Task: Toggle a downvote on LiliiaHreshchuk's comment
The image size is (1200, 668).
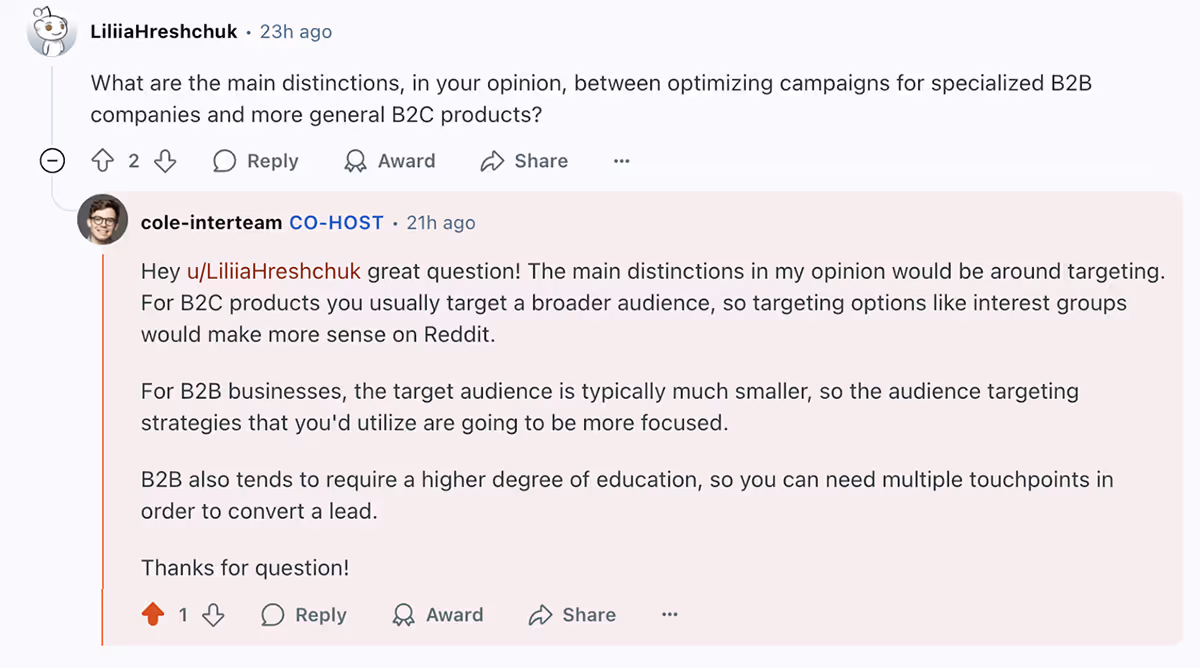Action: [x=166, y=160]
